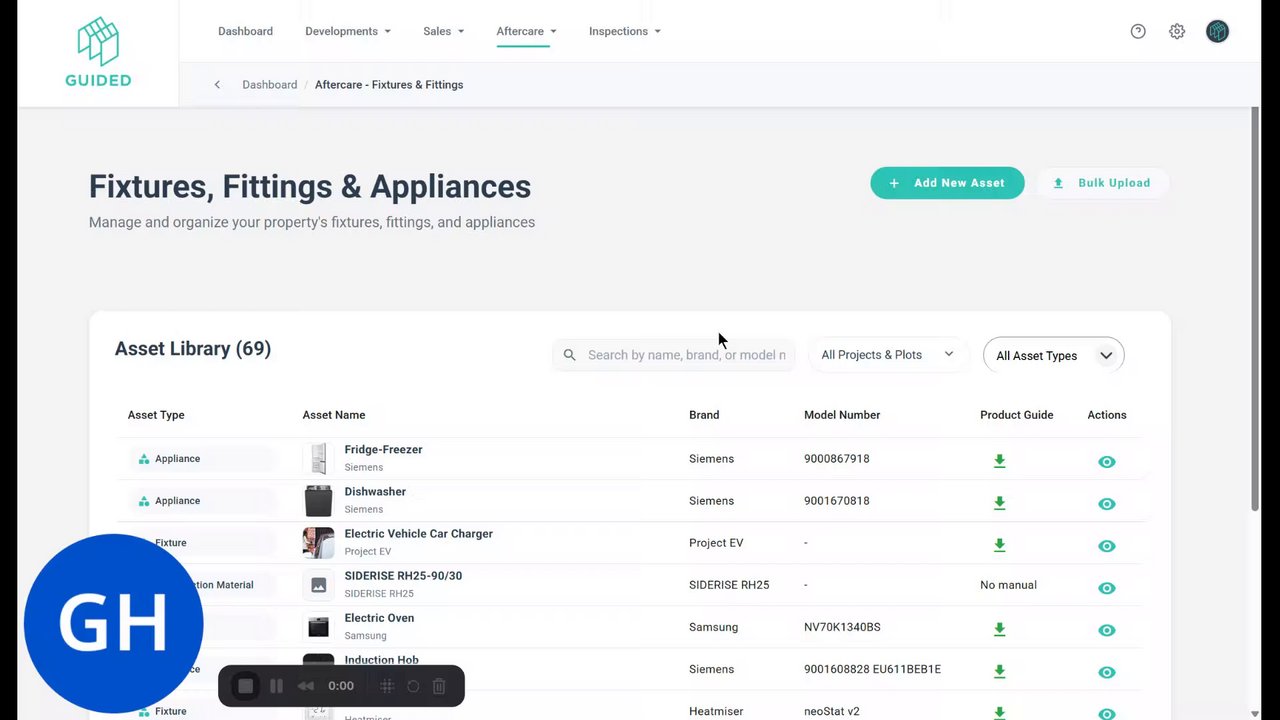The width and height of the screenshot is (1280, 720).
Task: Click the Brand column header
Action: [x=704, y=415]
